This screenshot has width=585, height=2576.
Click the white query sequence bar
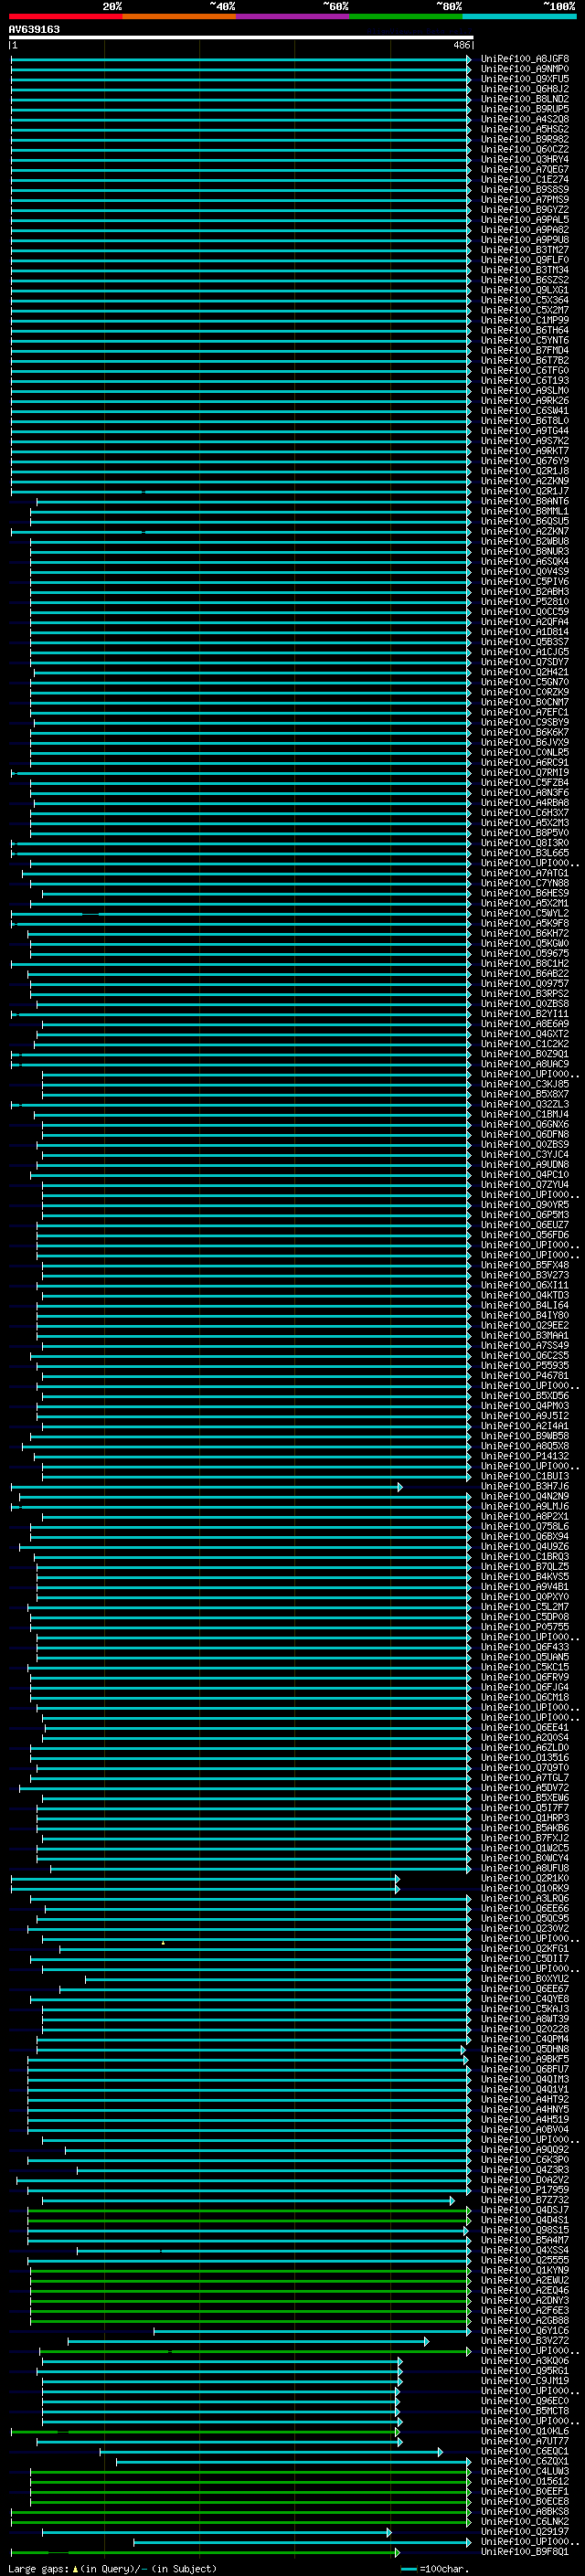(x=241, y=37)
